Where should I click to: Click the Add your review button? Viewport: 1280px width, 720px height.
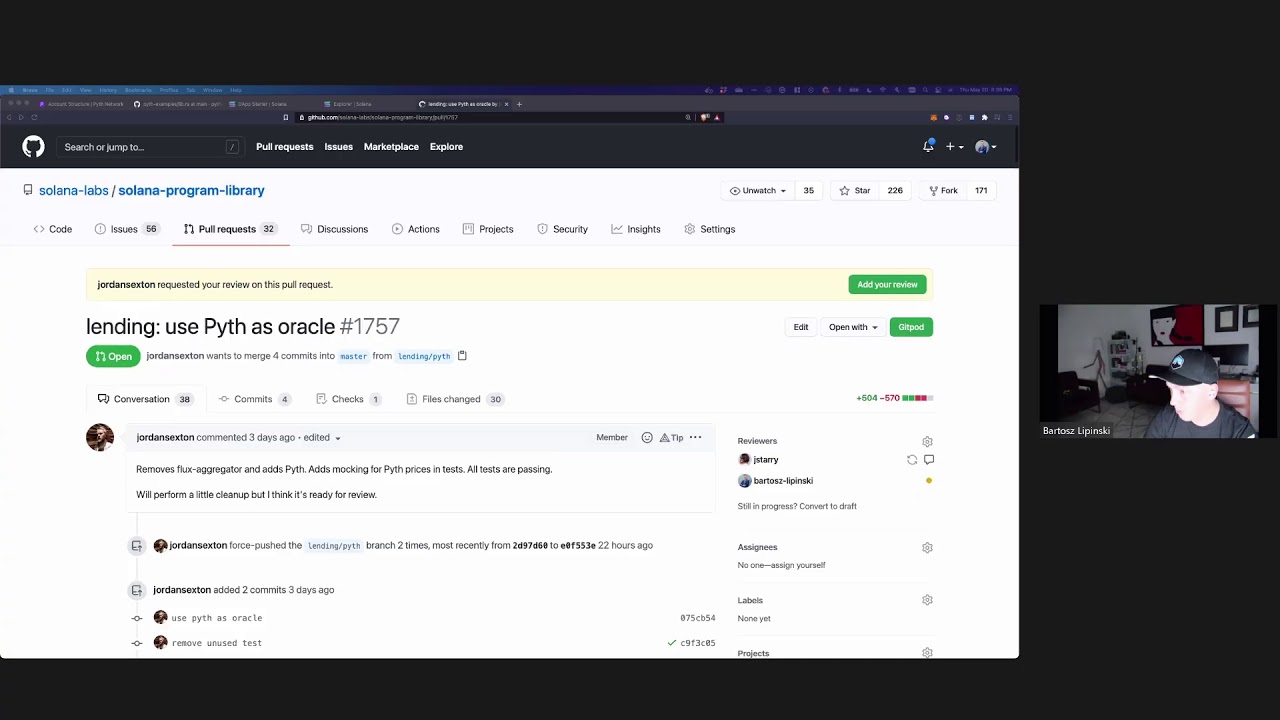887,285
